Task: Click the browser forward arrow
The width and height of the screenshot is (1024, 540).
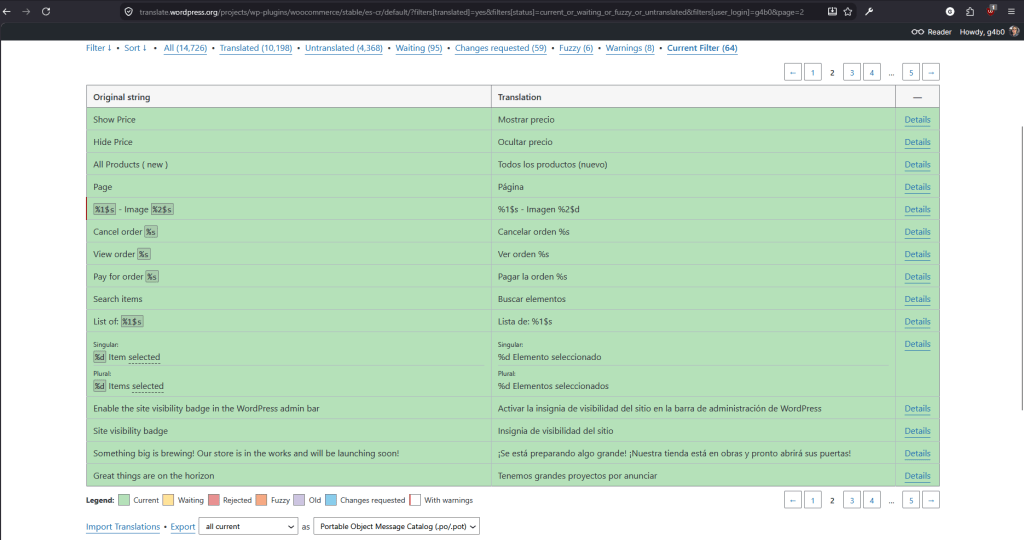Action: pos(26,12)
